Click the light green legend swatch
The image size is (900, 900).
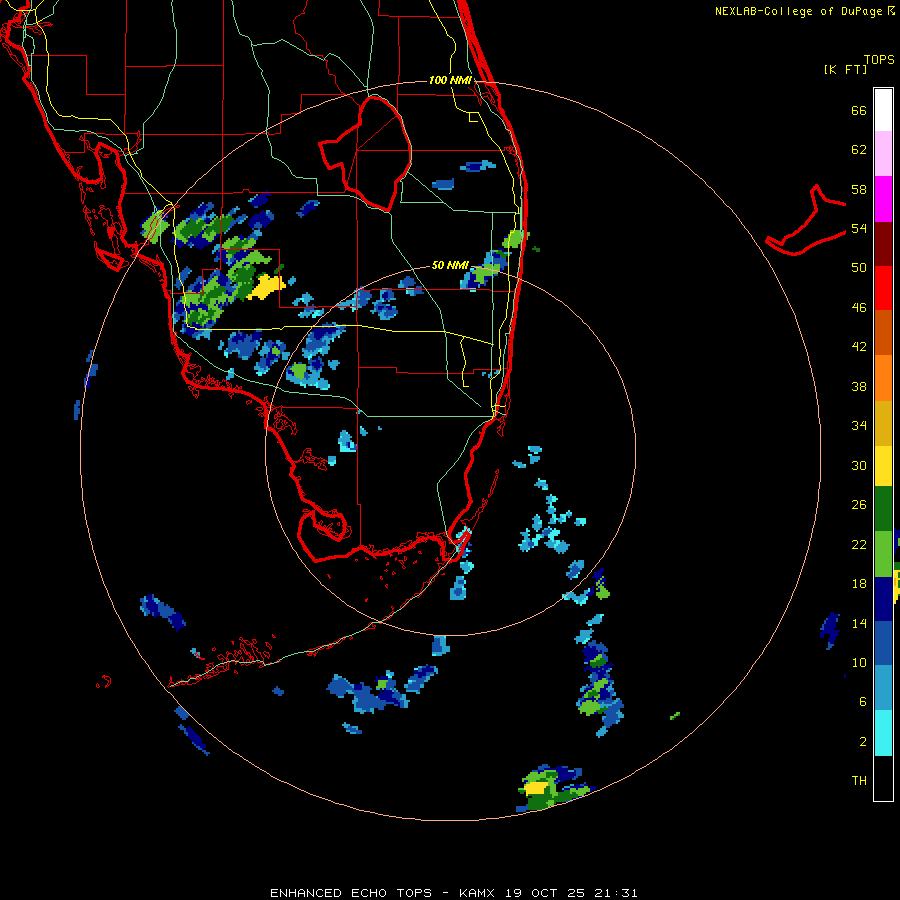tap(883, 554)
